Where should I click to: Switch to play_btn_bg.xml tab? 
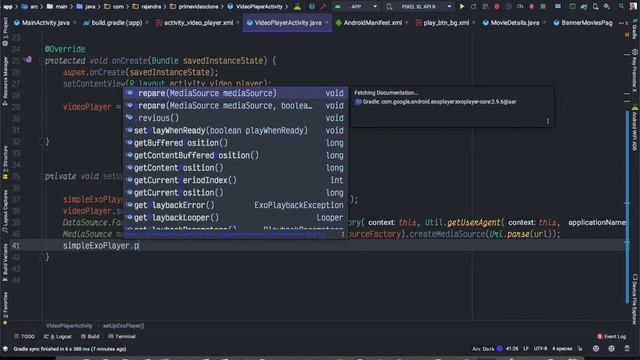point(446,23)
